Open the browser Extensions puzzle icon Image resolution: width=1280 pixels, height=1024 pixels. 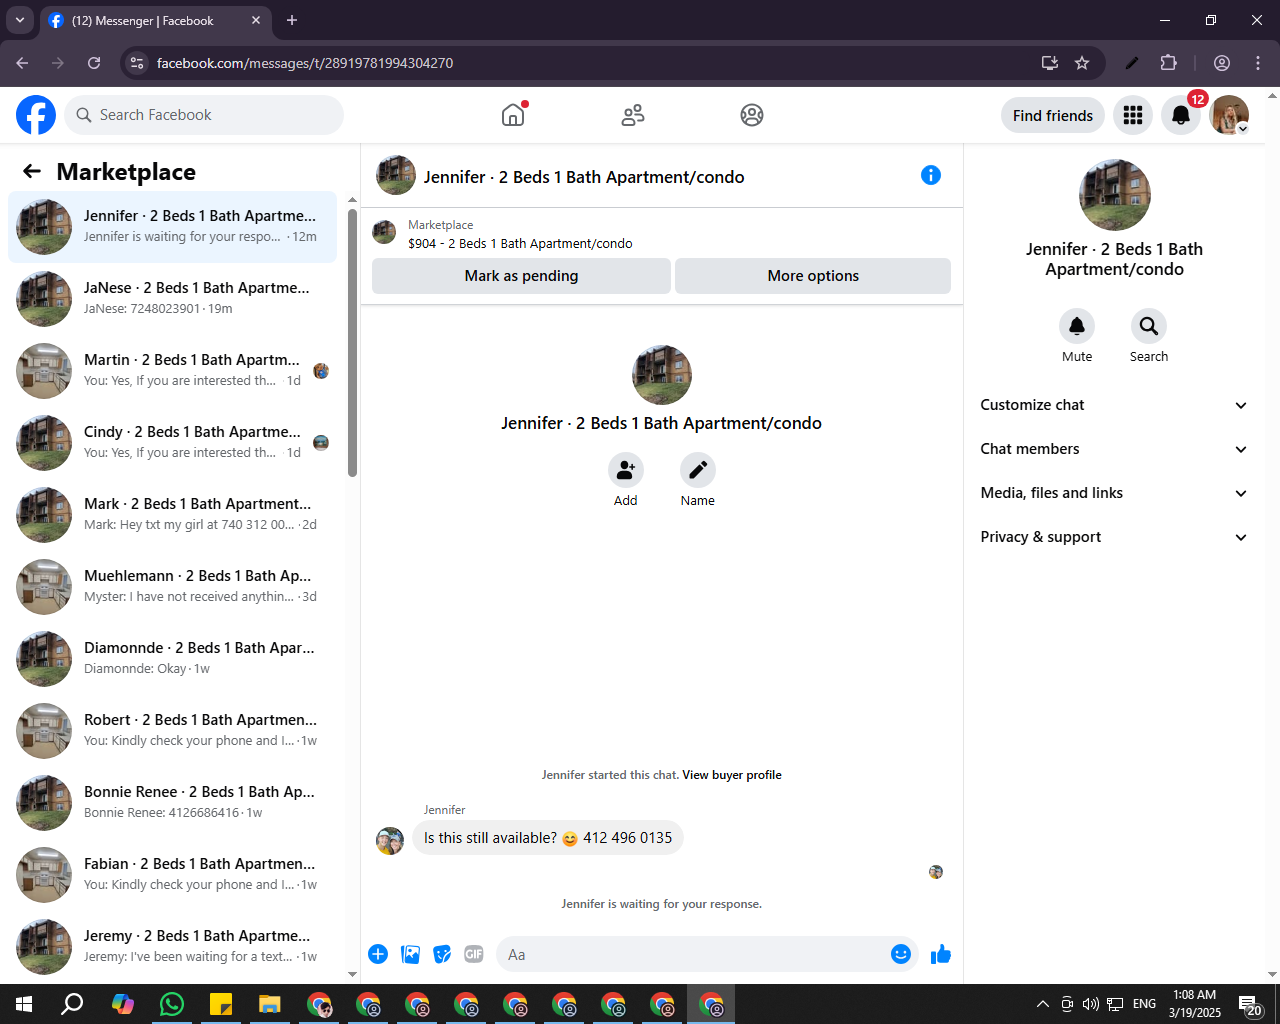1168,63
